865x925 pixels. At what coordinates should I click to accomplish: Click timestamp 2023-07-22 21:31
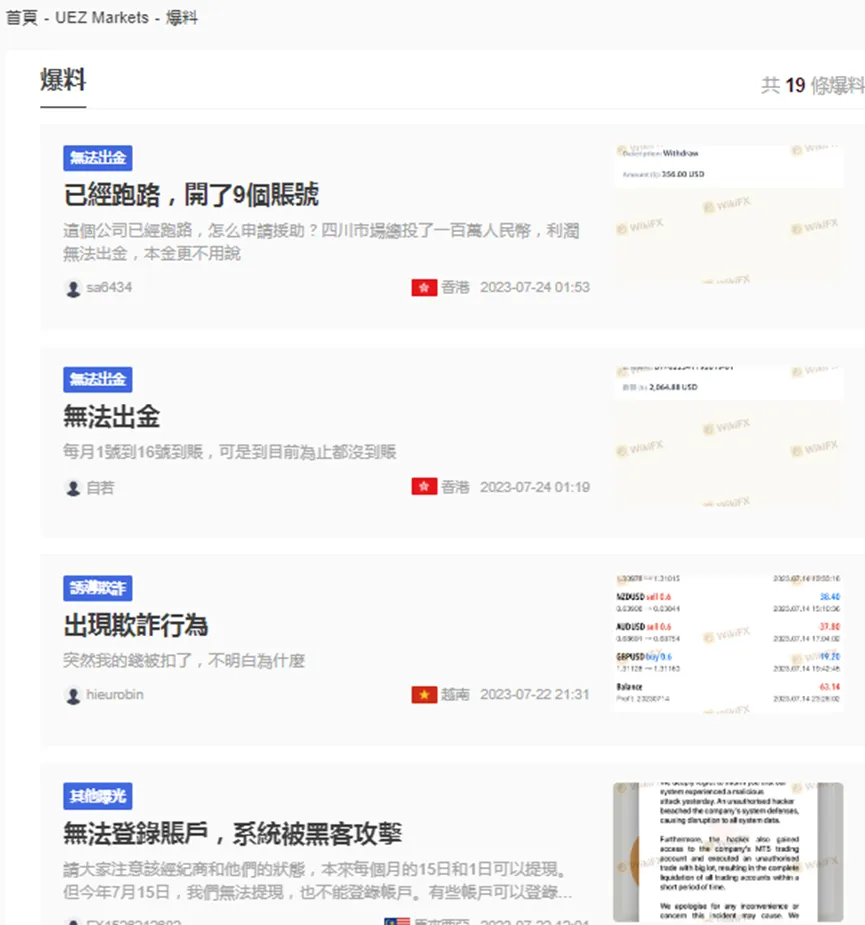[535, 694]
